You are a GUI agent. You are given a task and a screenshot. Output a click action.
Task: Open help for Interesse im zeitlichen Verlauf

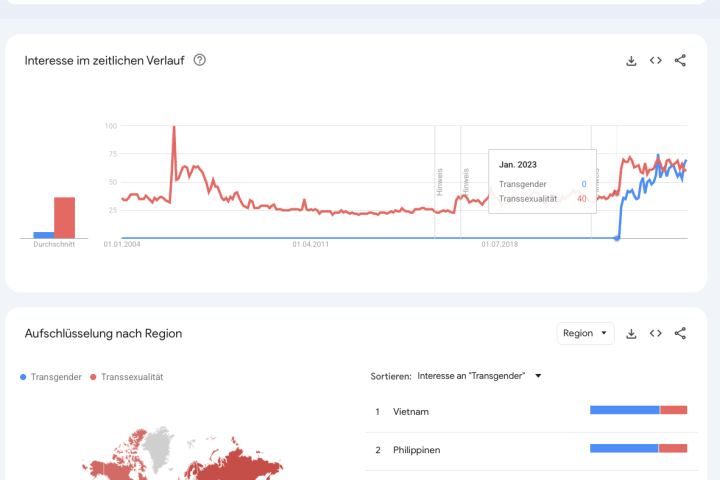tap(200, 60)
